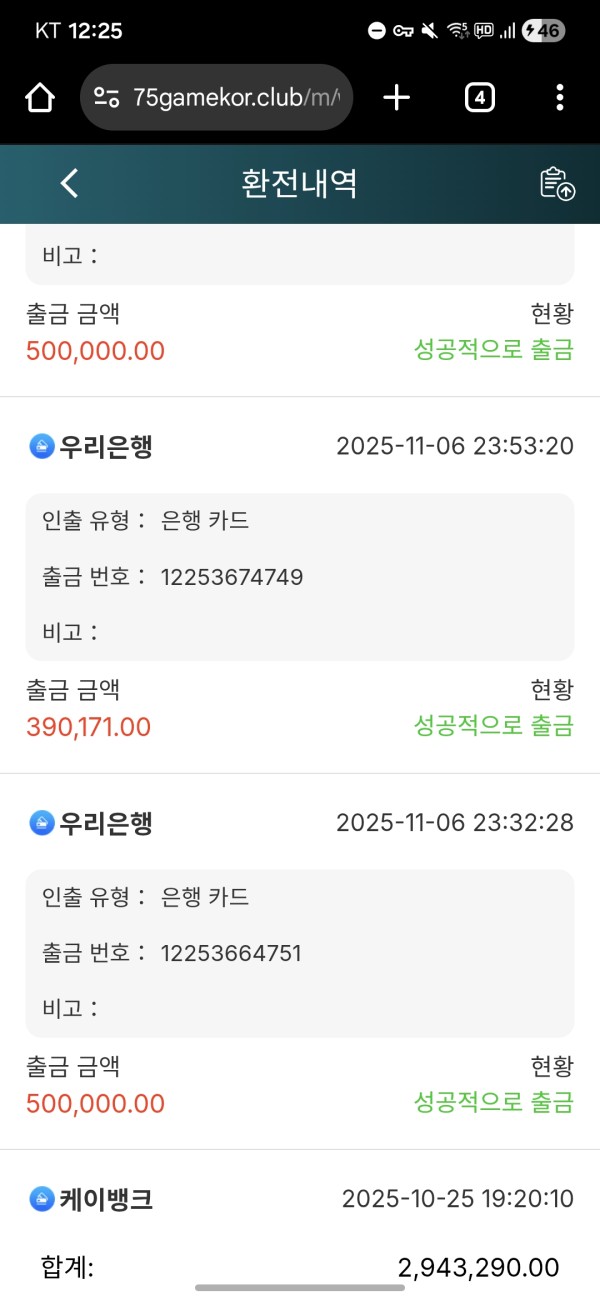
Task: Open a new browser tab with plus
Action: click(397, 97)
